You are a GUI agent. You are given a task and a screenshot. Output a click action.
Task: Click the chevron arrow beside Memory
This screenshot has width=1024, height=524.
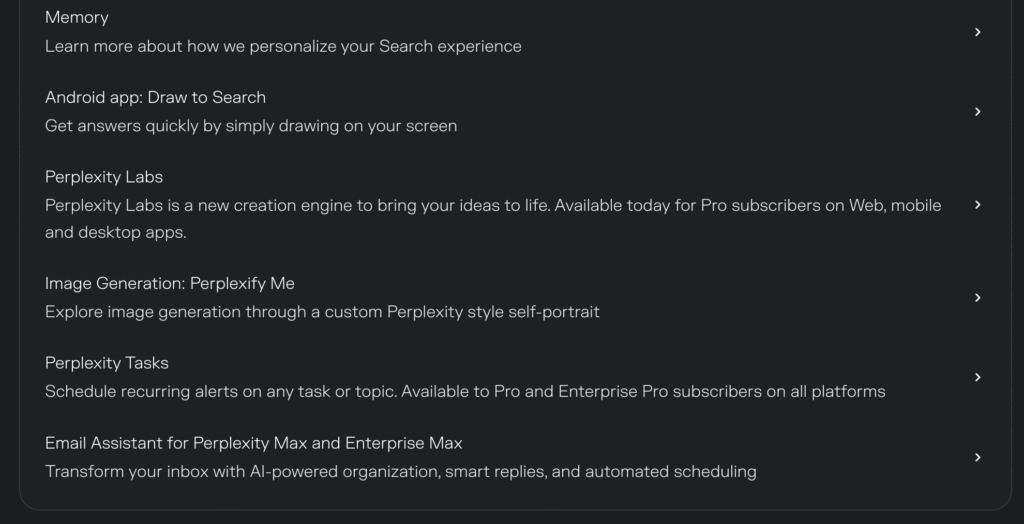[978, 32]
